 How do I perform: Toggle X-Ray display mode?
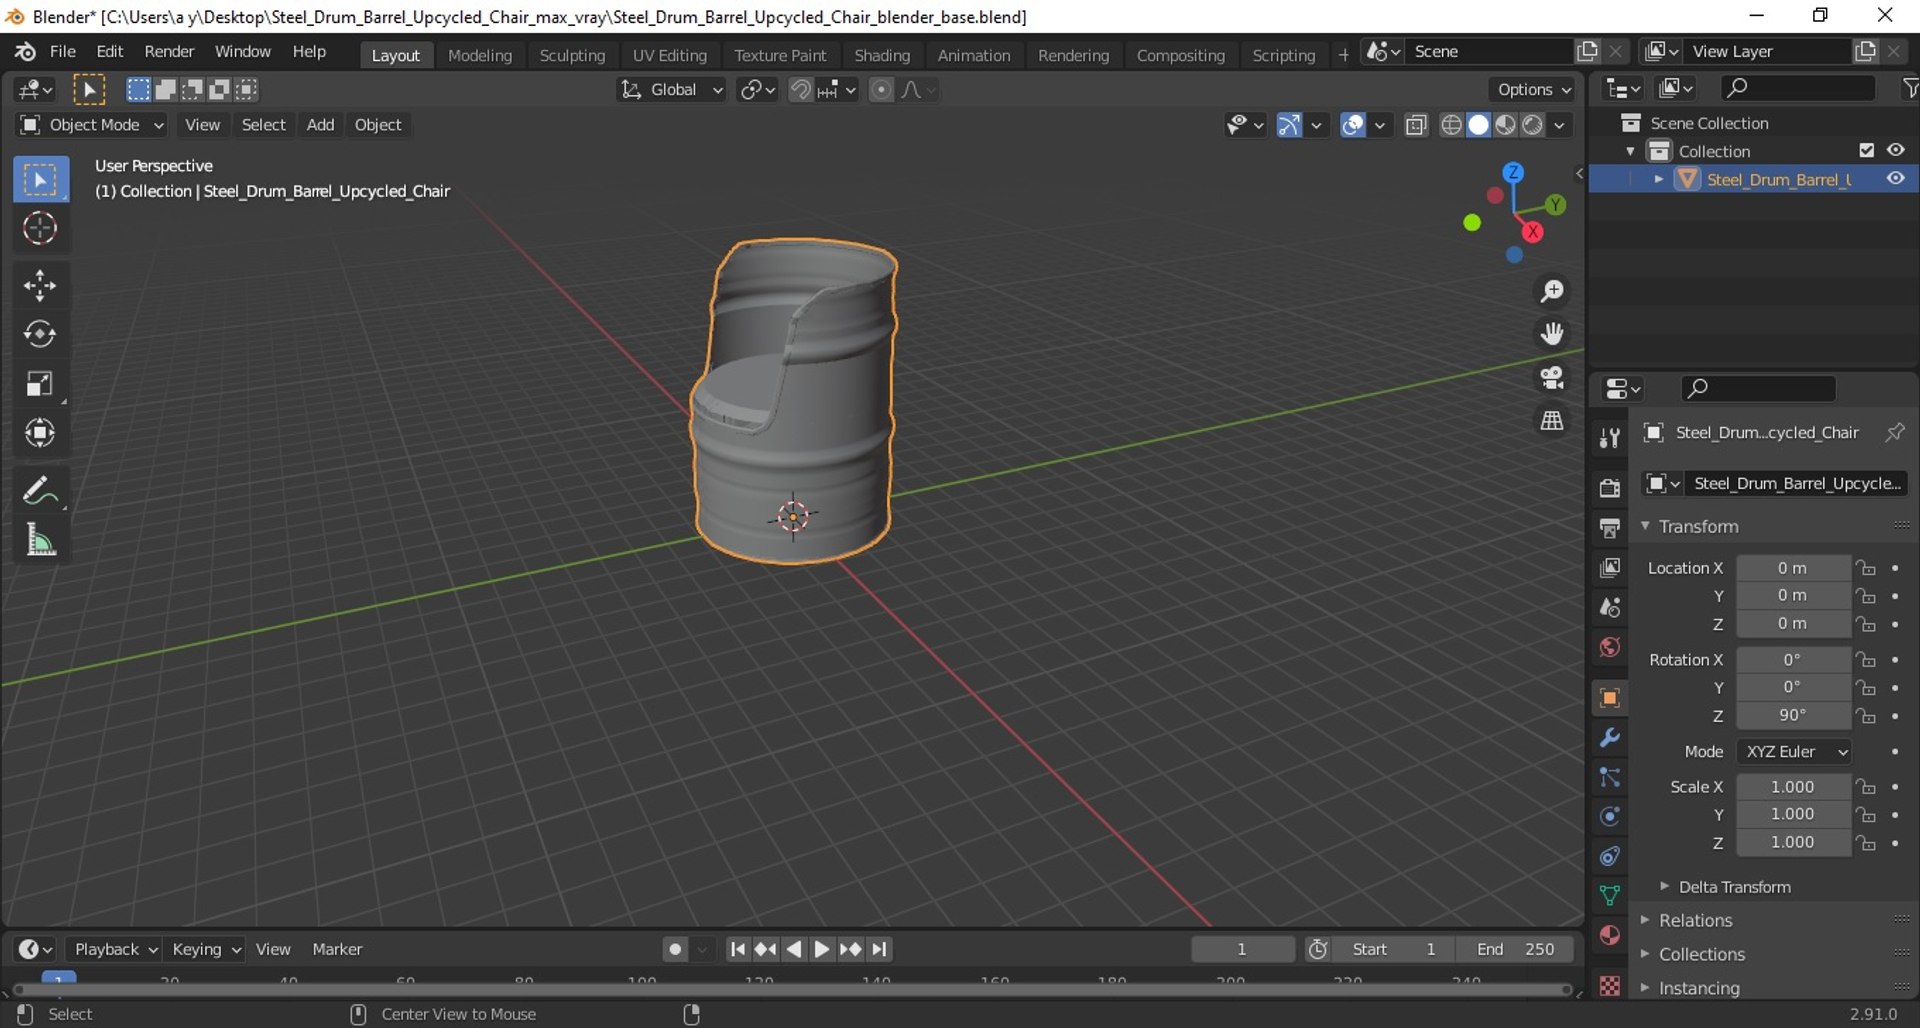[x=1415, y=125]
